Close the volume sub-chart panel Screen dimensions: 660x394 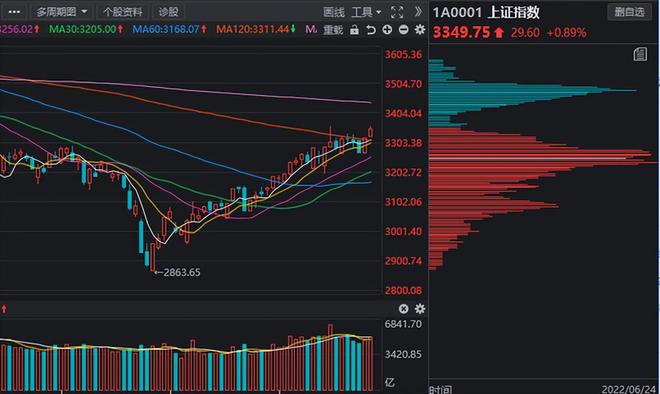click(x=403, y=309)
